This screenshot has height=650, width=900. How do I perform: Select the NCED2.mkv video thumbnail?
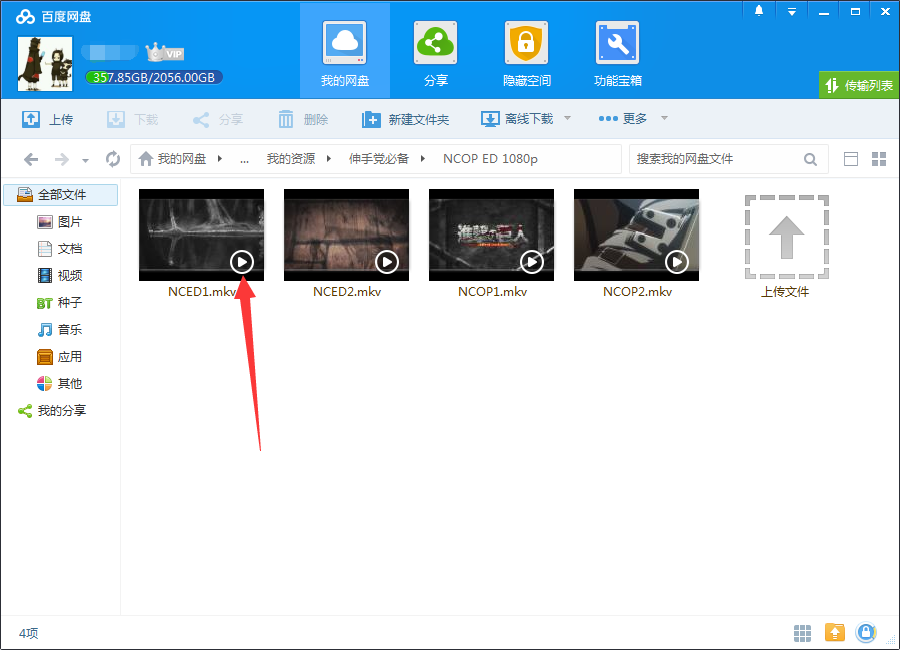(x=347, y=235)
